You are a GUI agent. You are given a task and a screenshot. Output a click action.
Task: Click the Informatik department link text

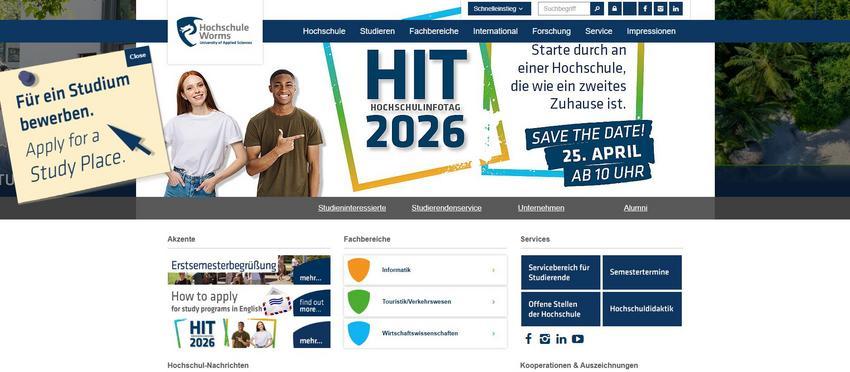tap(396, 270)
